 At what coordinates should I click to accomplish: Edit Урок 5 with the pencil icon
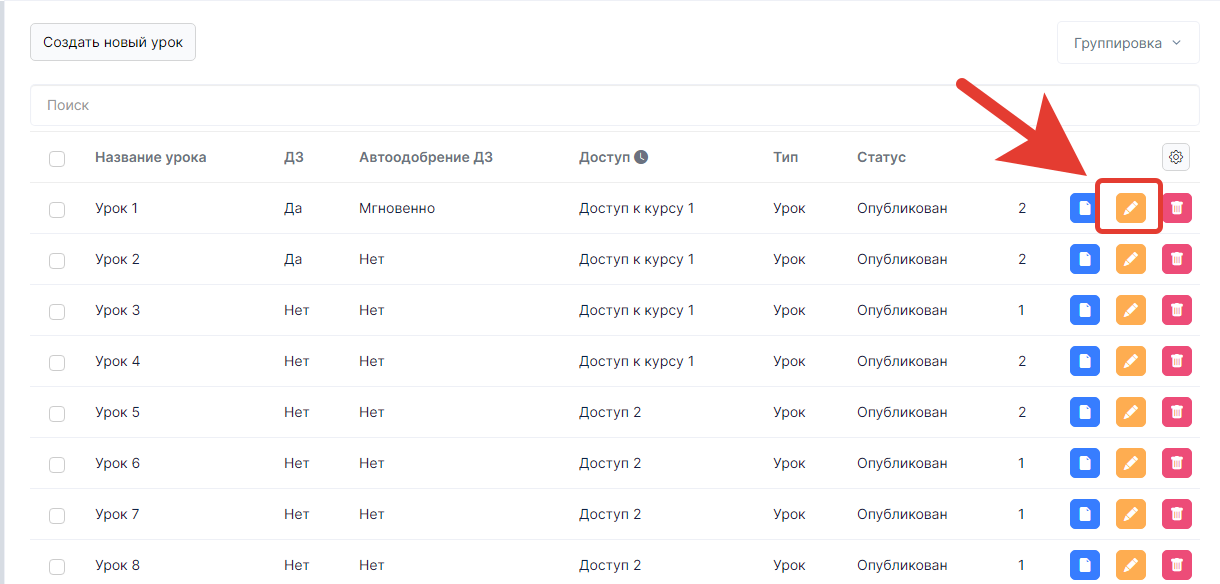[1131, 412]
